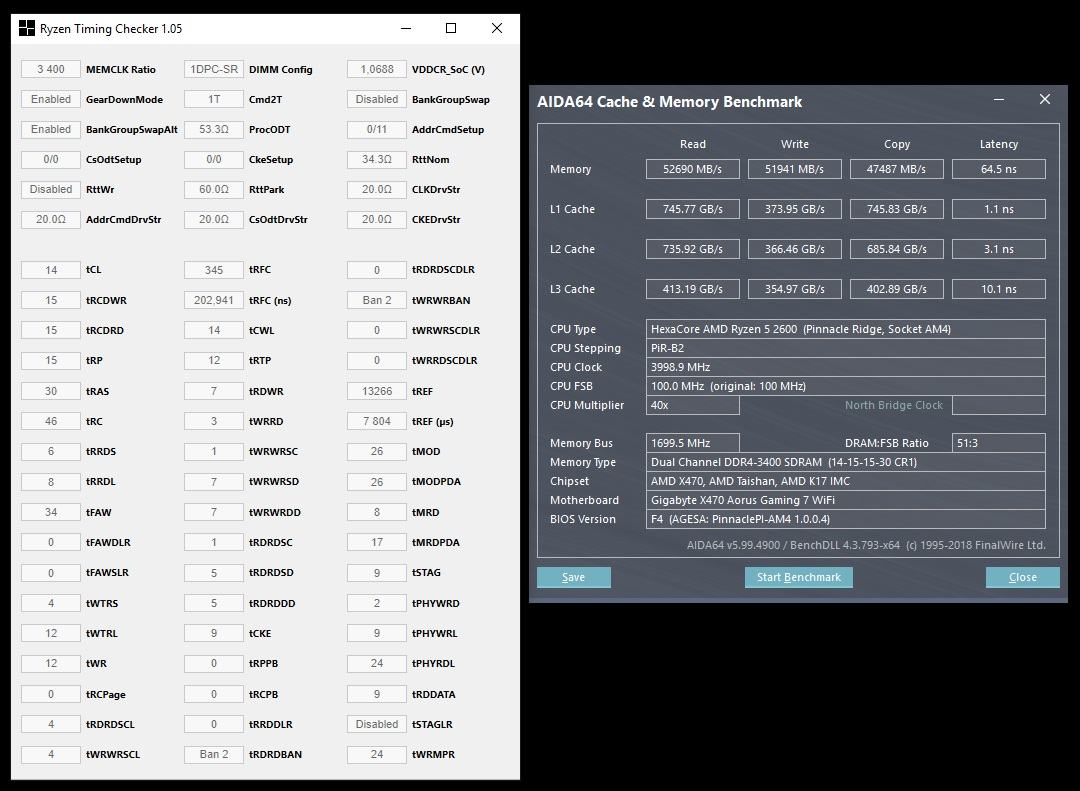Select the MEMCLK Ratio value 3 400
The width and height of the screenshot is (1080, 791).
pos(51,69)
